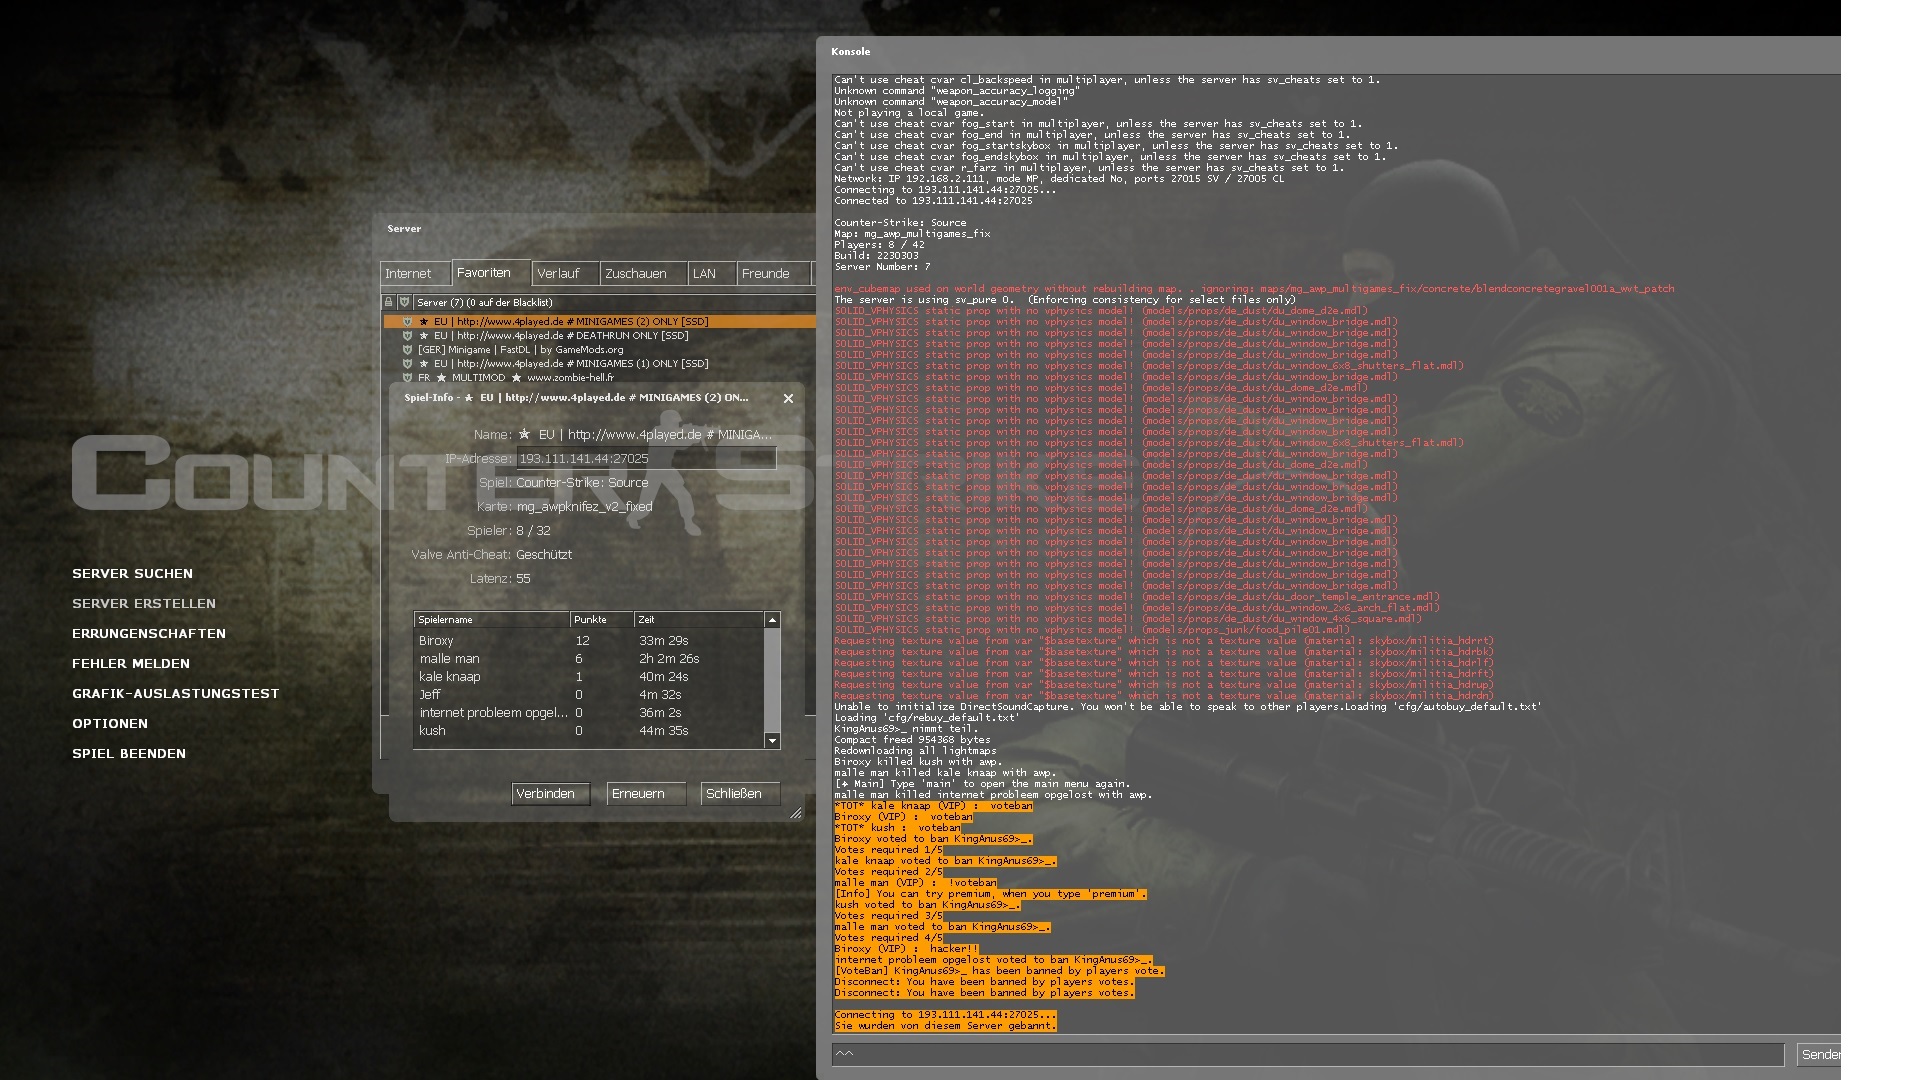Click VAC shield of GameMods.org server row
Screen dimensions: 1920x1080
(x=407, y=350)
